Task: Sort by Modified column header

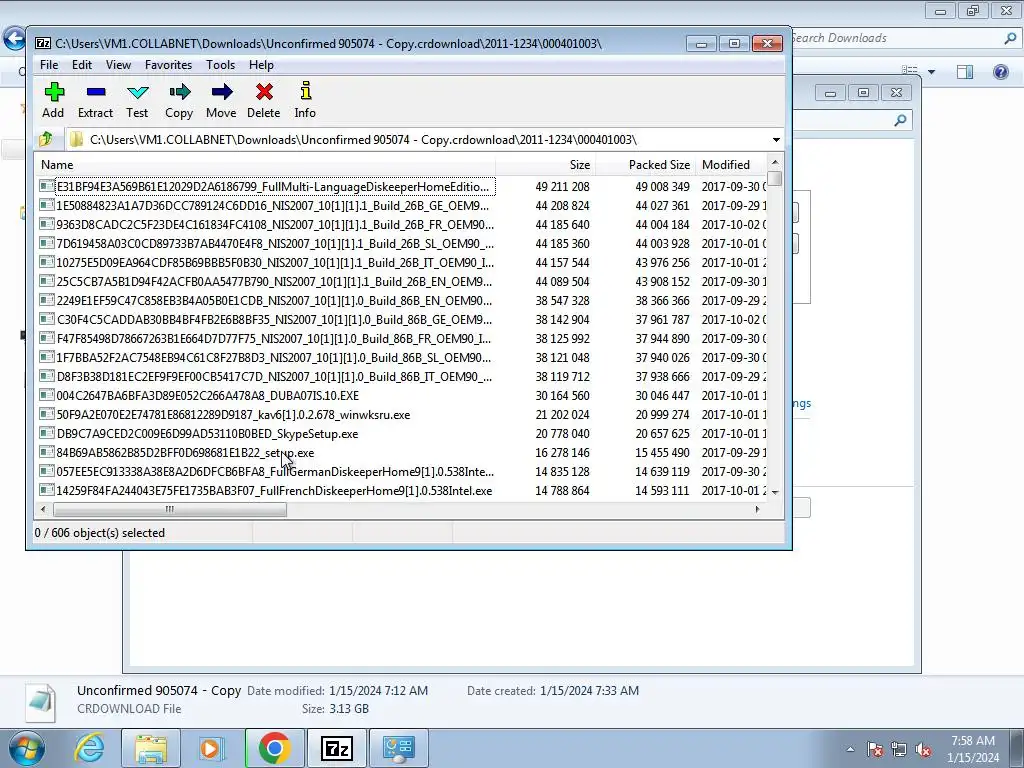Action: (731, 165)
